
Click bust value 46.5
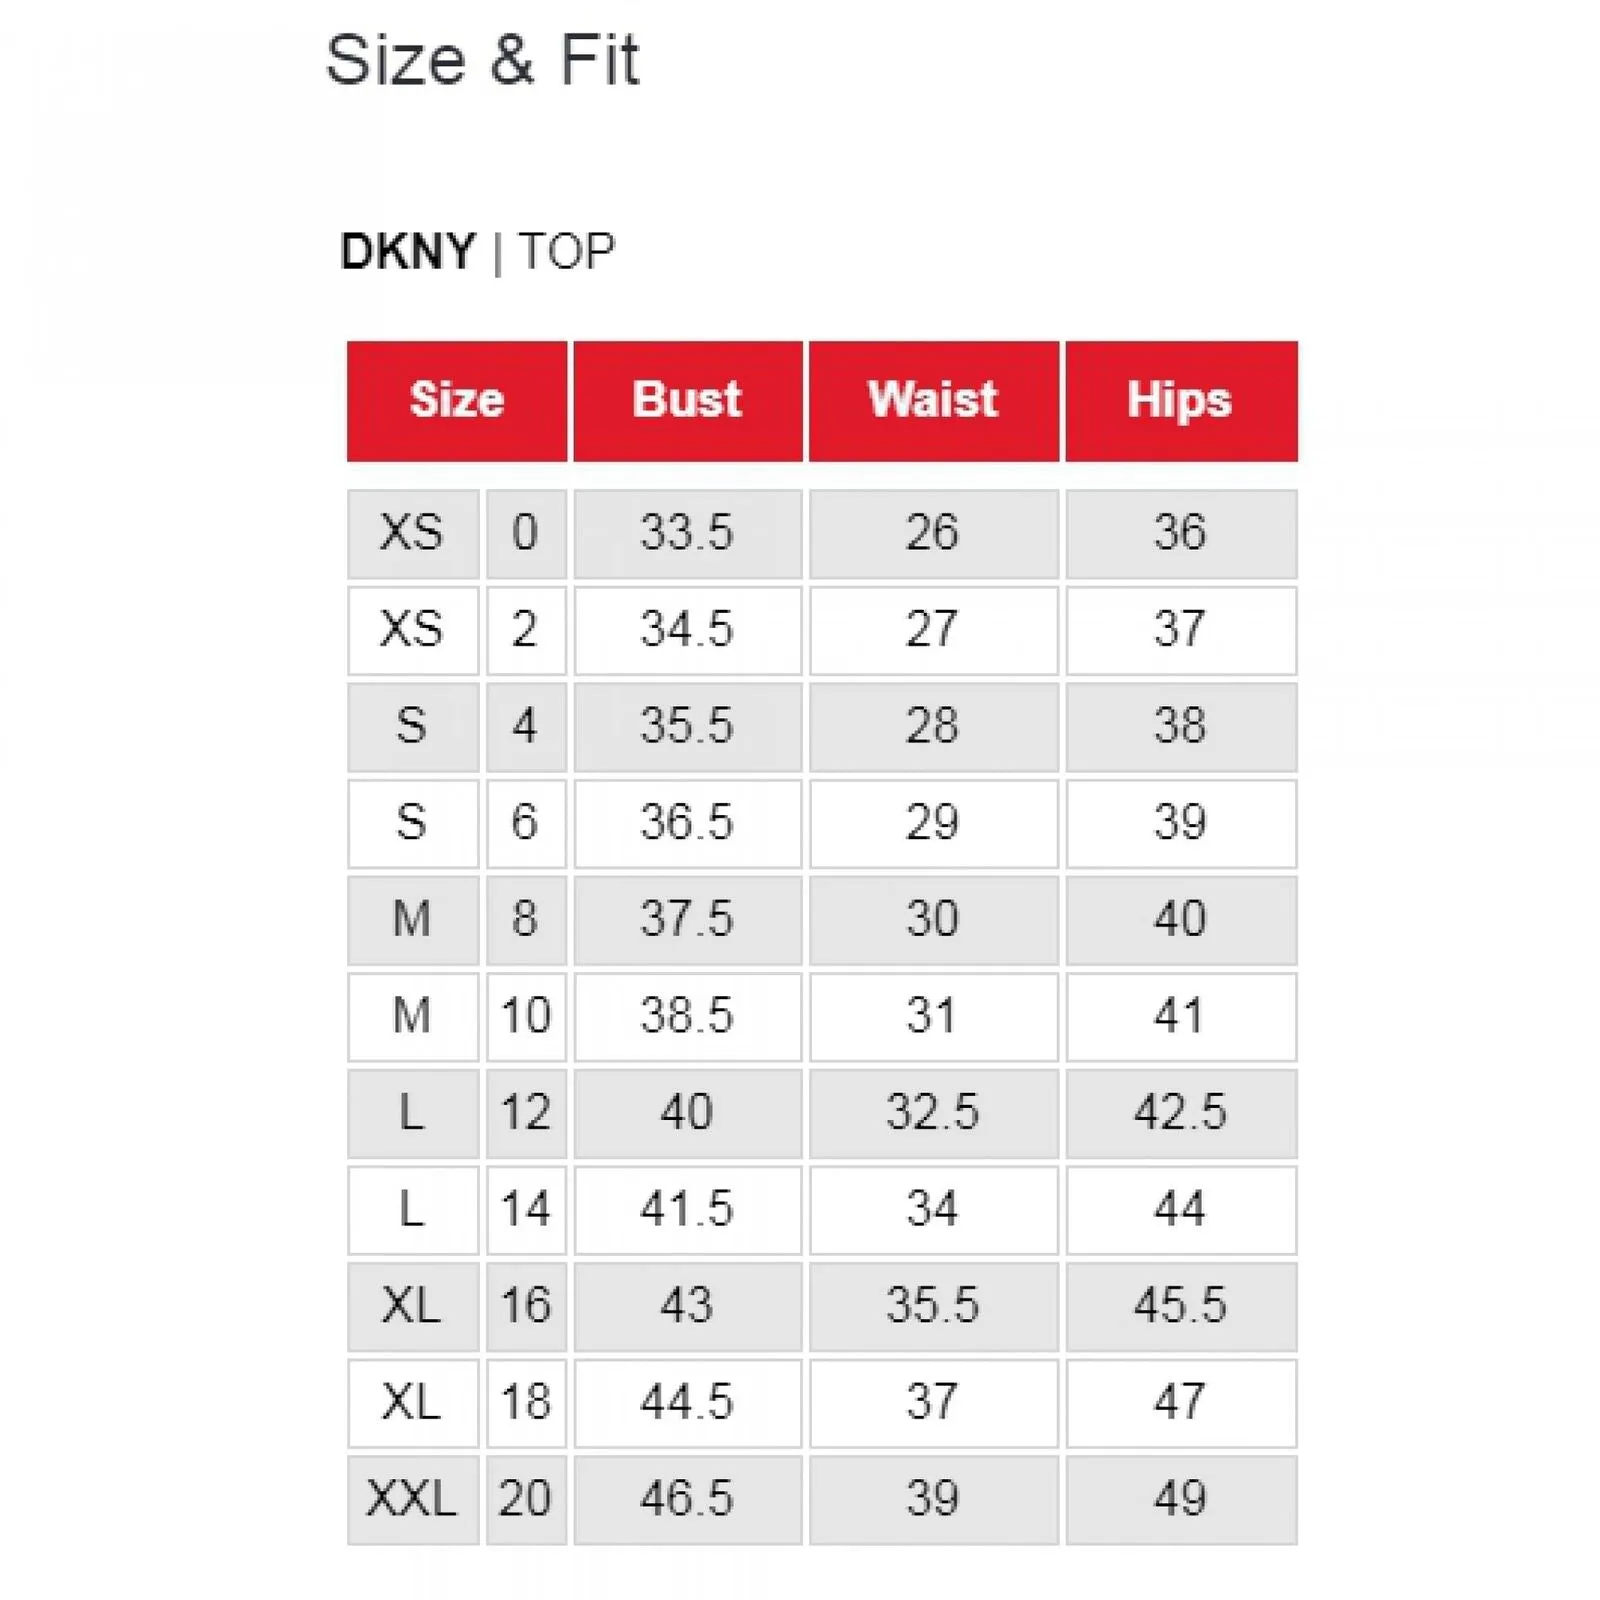[688, 1500]
